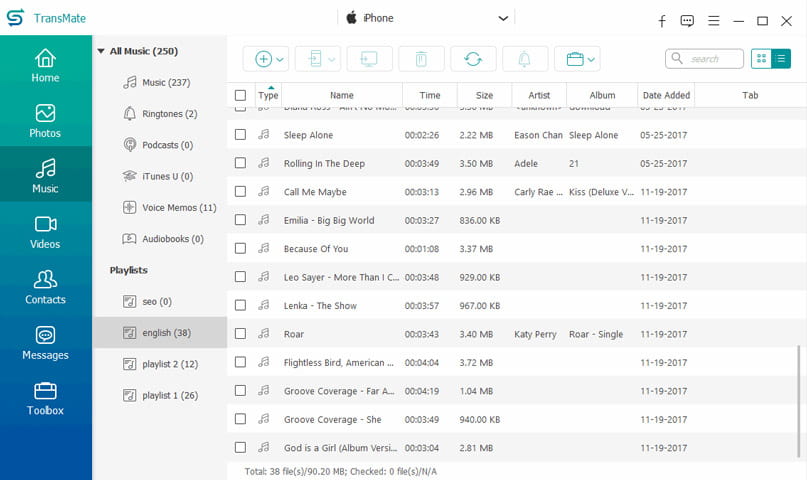
Task: Open the feedback chat bubble icon
Action: (687, 21)
